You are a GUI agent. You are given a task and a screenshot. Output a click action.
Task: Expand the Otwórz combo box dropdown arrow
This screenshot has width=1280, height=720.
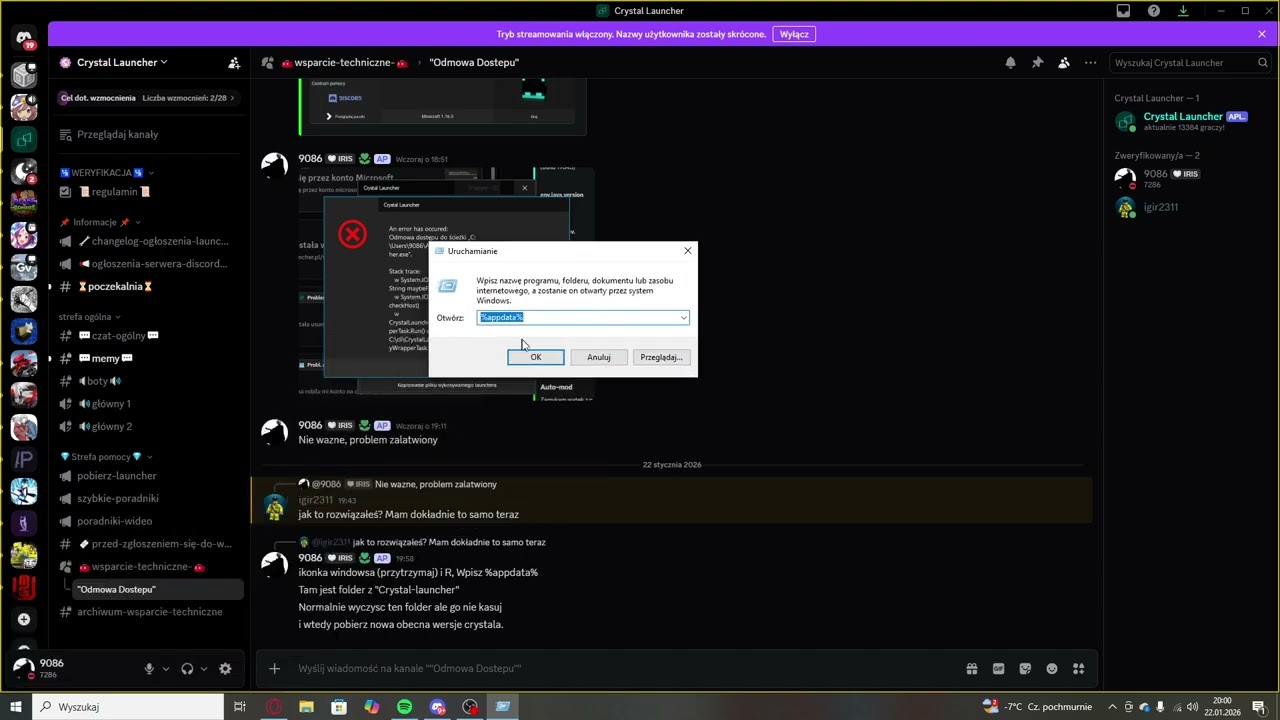click(x=684, y=318)
